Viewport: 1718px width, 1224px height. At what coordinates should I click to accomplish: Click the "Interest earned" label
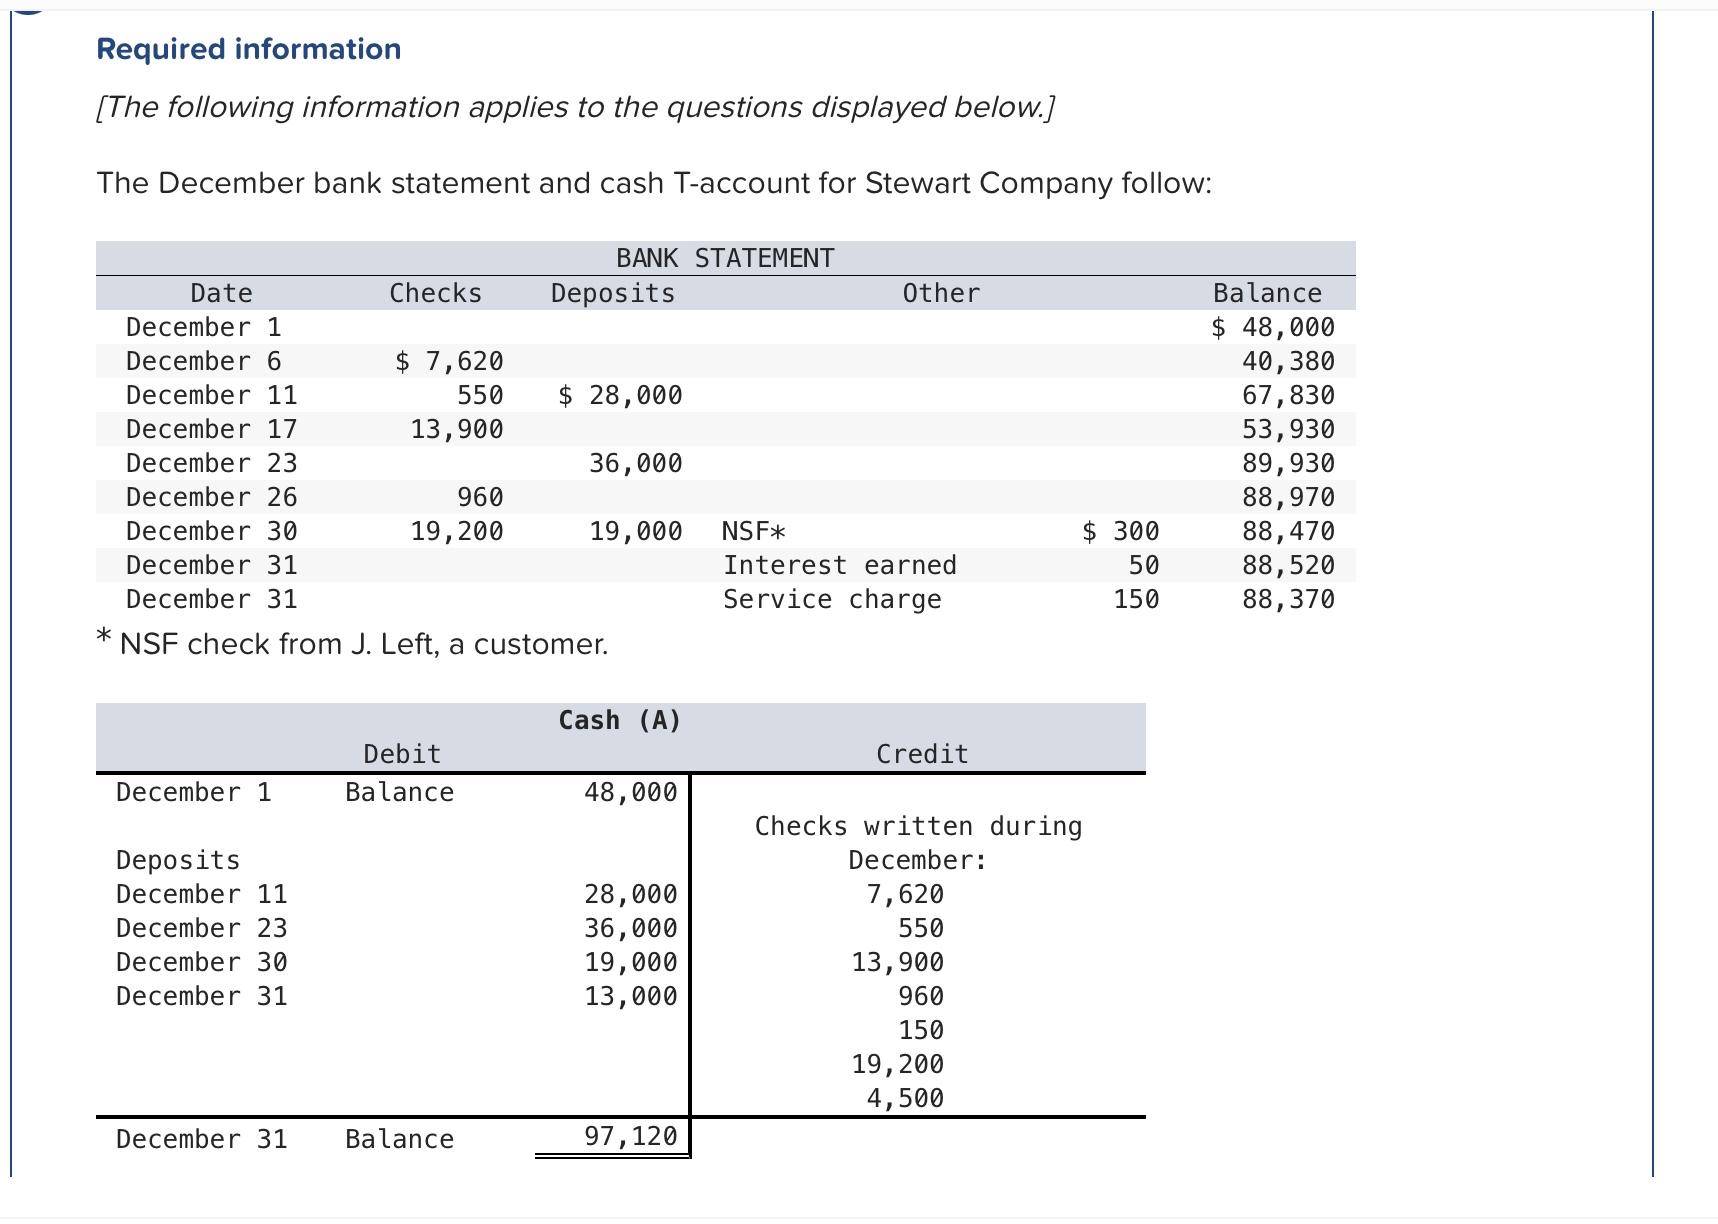tap(840, 565)
